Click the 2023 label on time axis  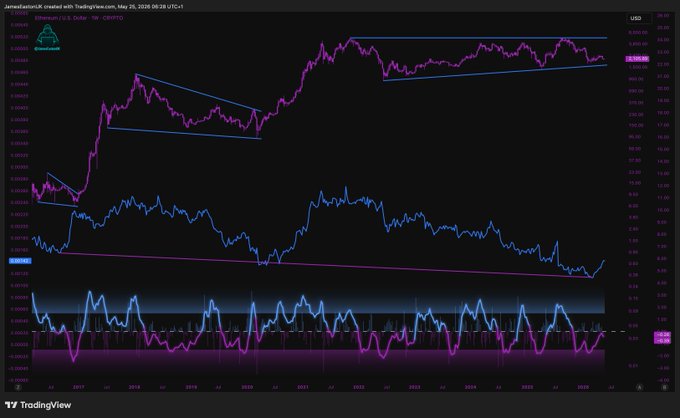pyautogui.click(x=415, y=387)
